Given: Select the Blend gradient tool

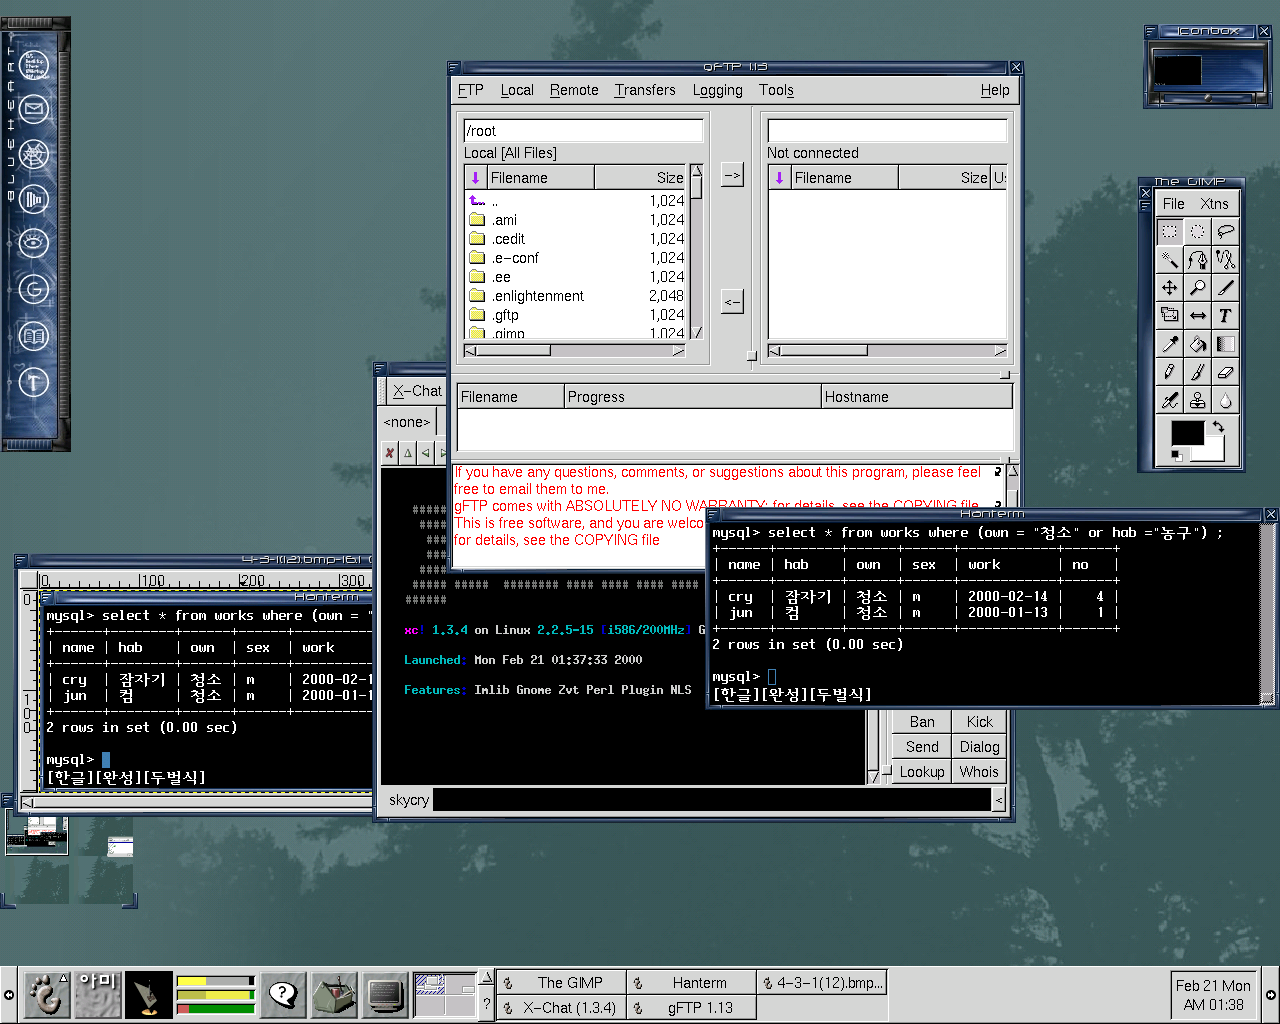Looking at the screenshot, I should click(x=1225, y=344).
